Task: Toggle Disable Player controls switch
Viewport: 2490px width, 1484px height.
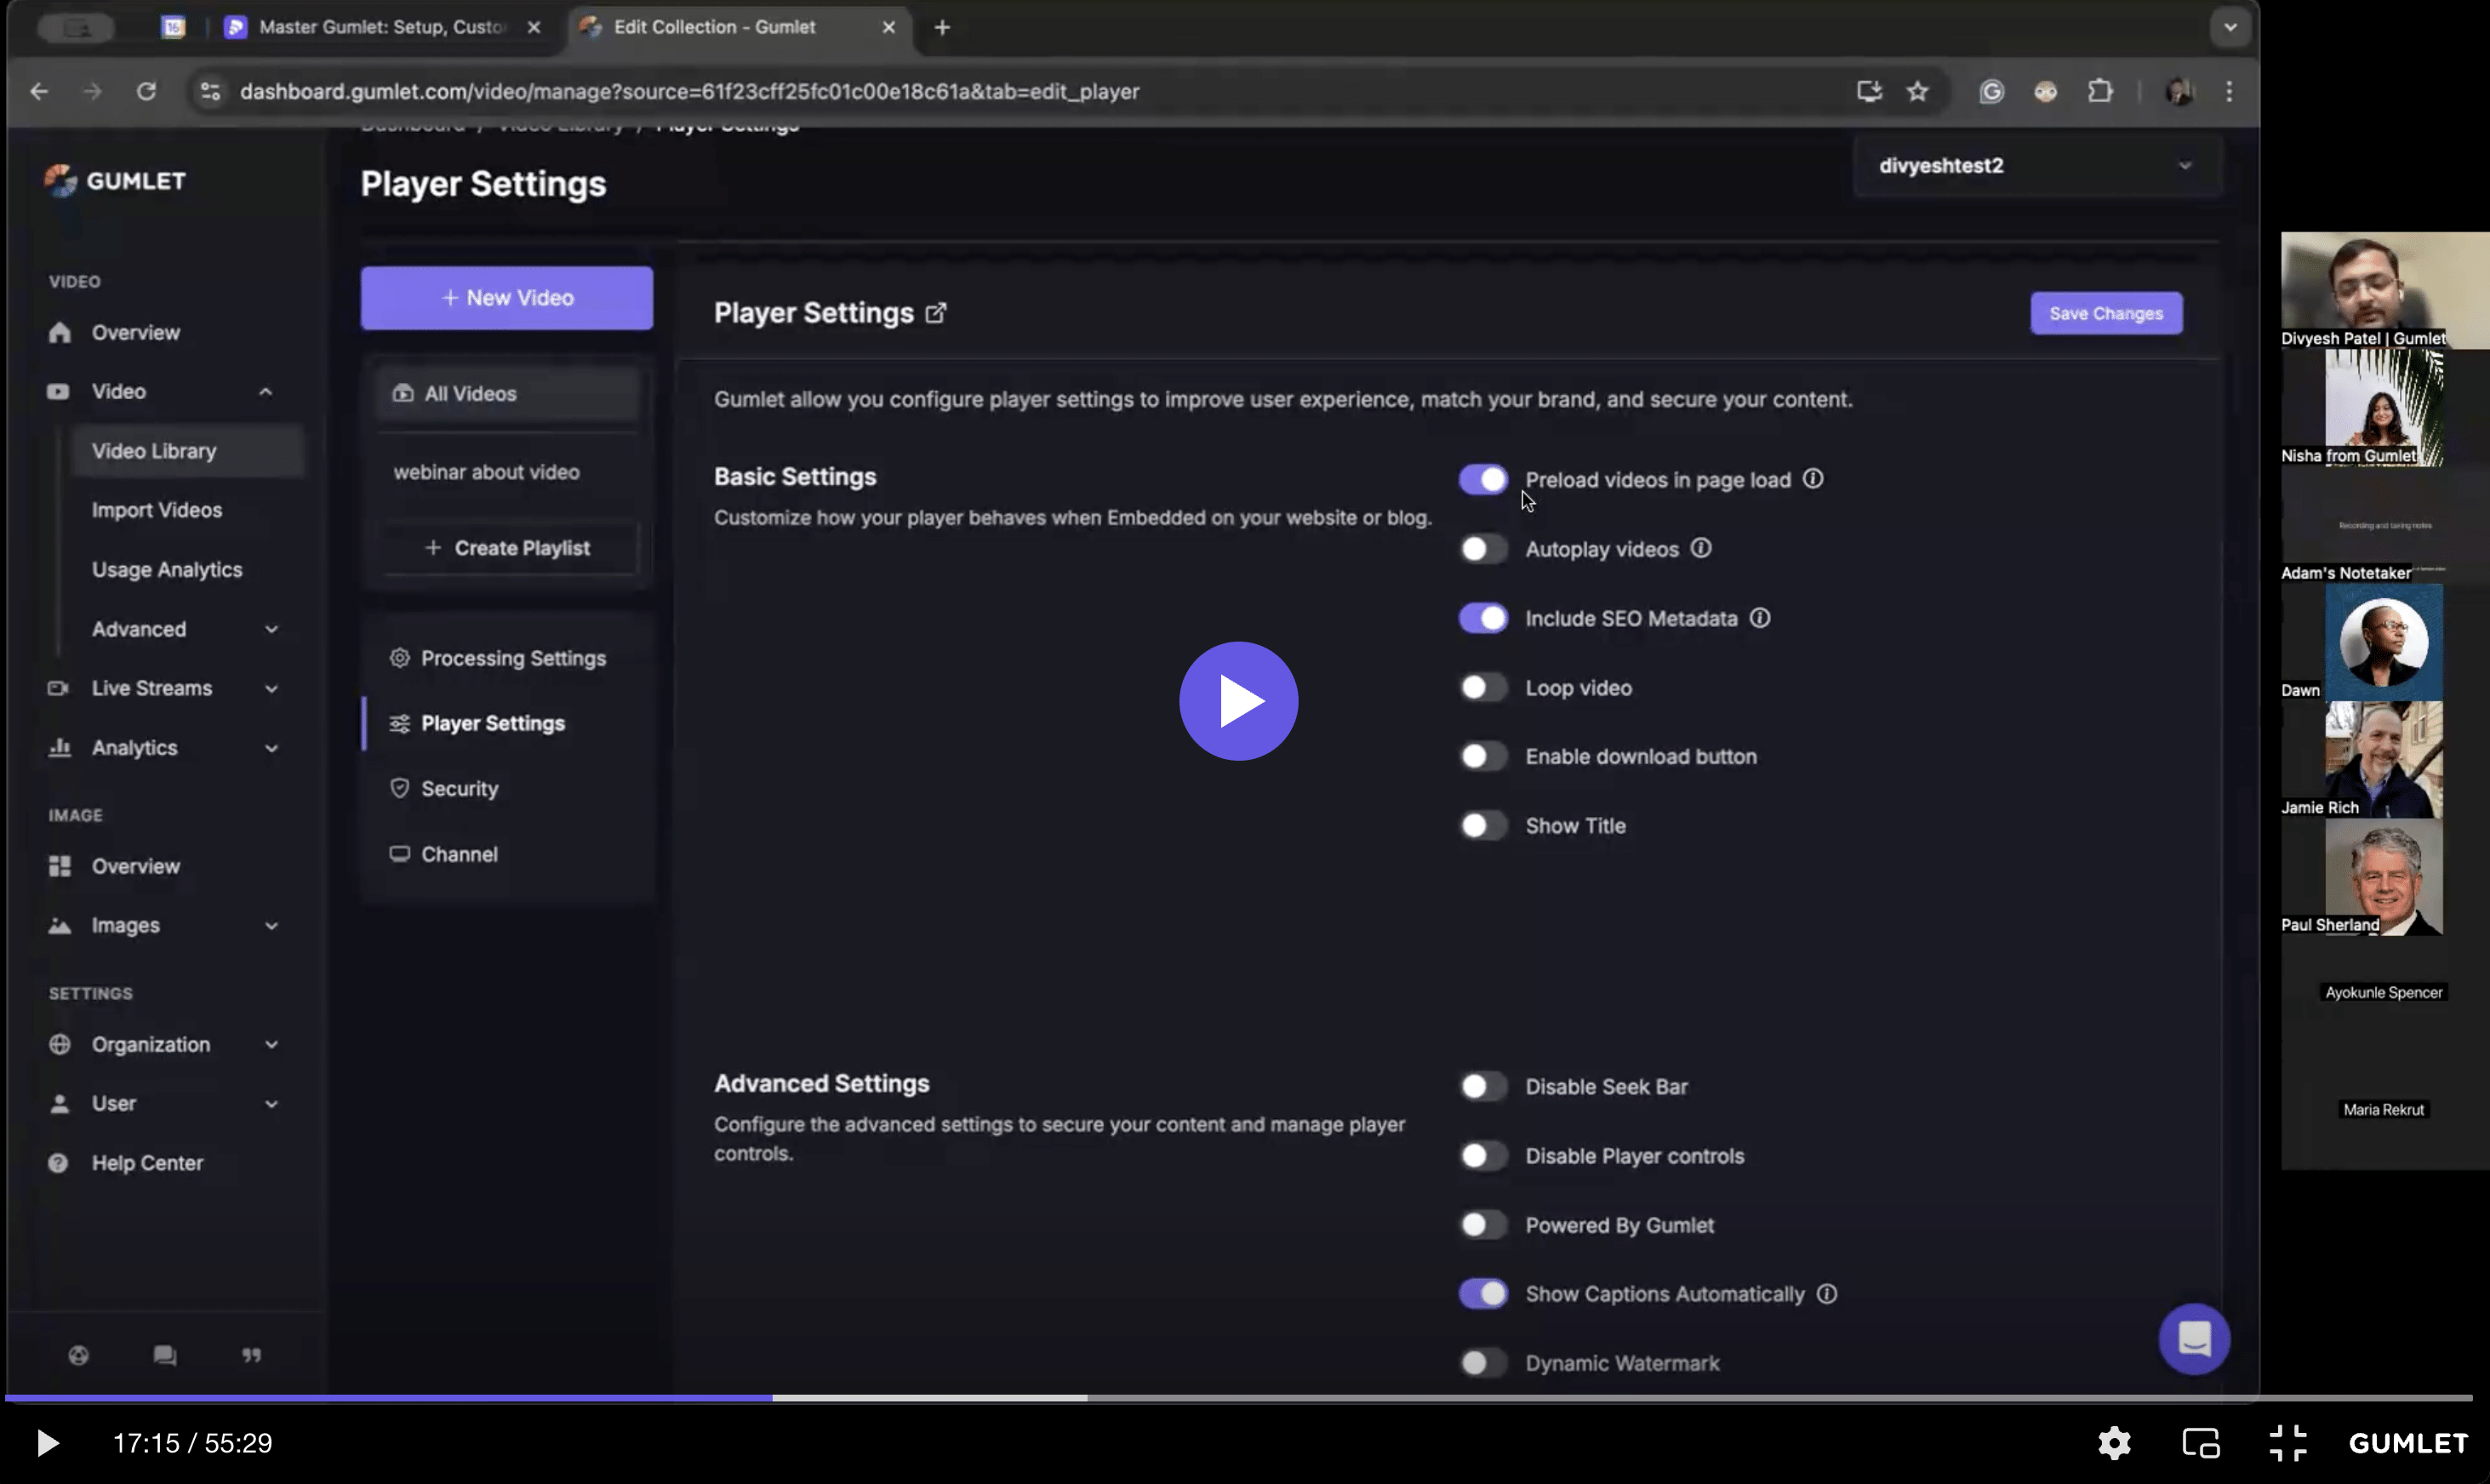Action: pyautogui.click(x=1483, y=1156)
